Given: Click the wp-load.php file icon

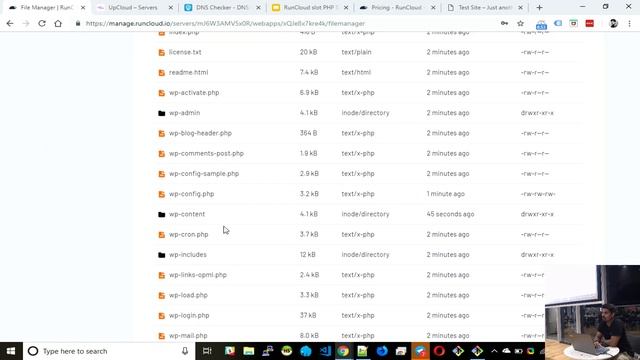Looking at the screenshot, I should [162, 296].
